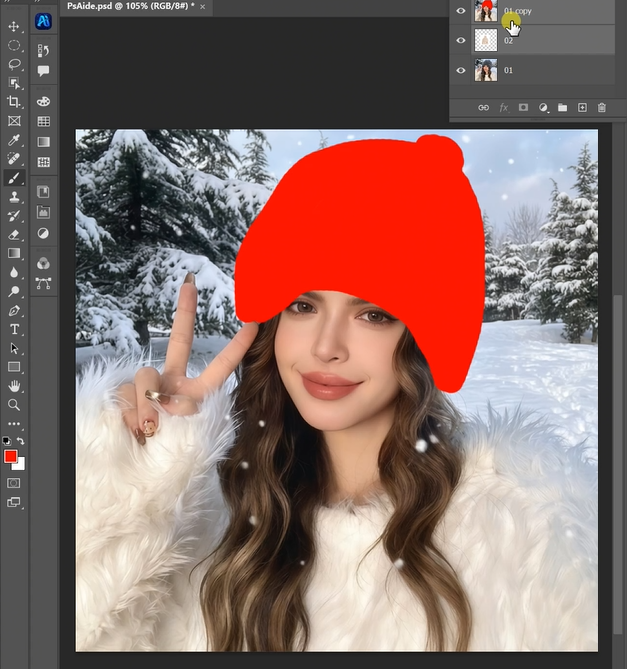
Task: Hide the 02 layer
Action: click(x=461, y=40)
